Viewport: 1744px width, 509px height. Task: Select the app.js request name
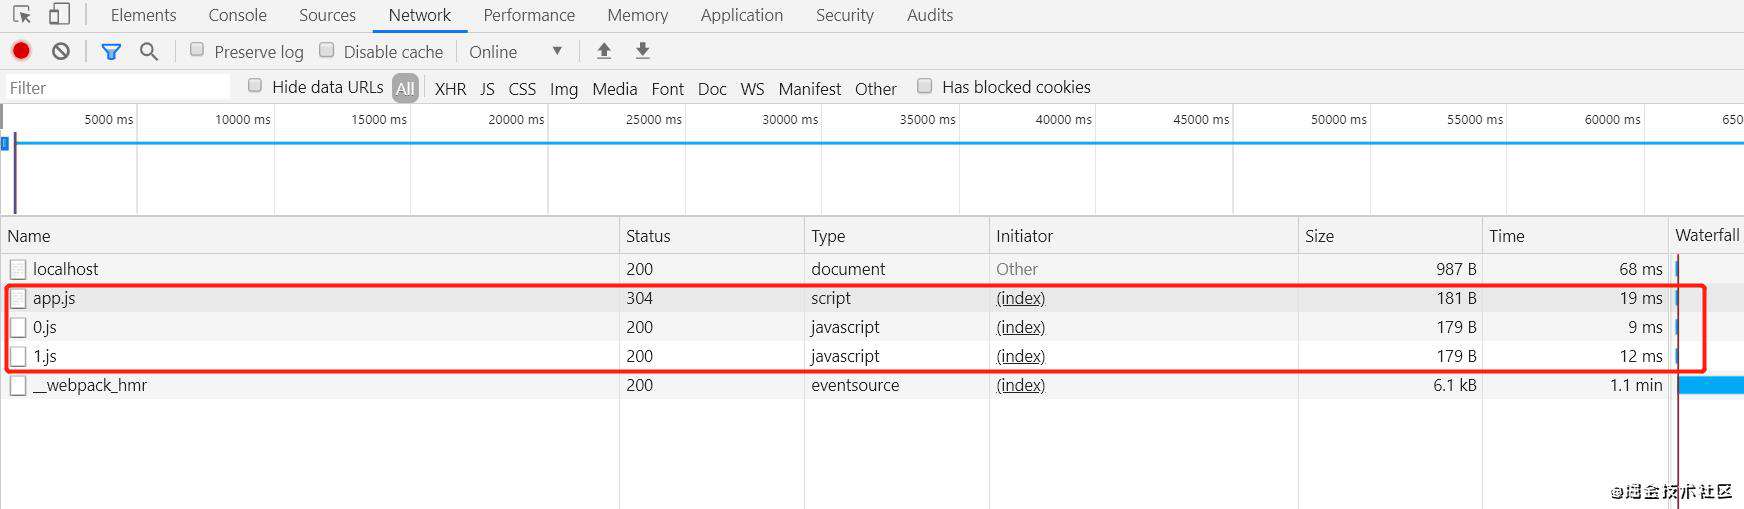pyautogui.click(x=54, y=298)
